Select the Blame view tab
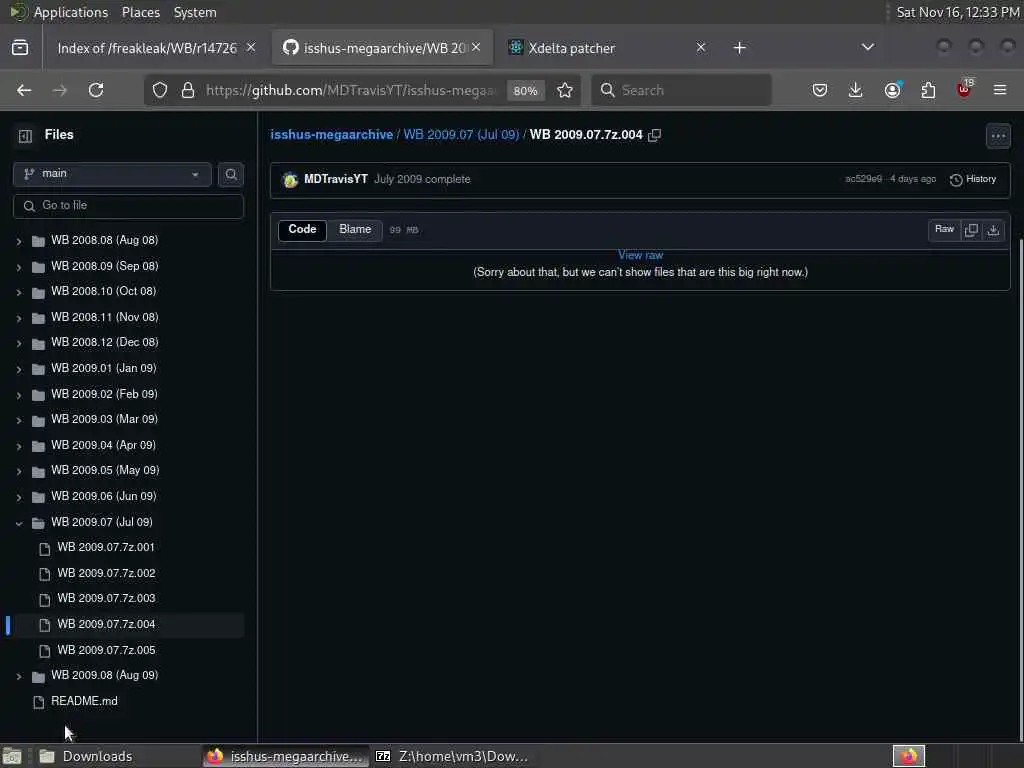 point(355,230)
